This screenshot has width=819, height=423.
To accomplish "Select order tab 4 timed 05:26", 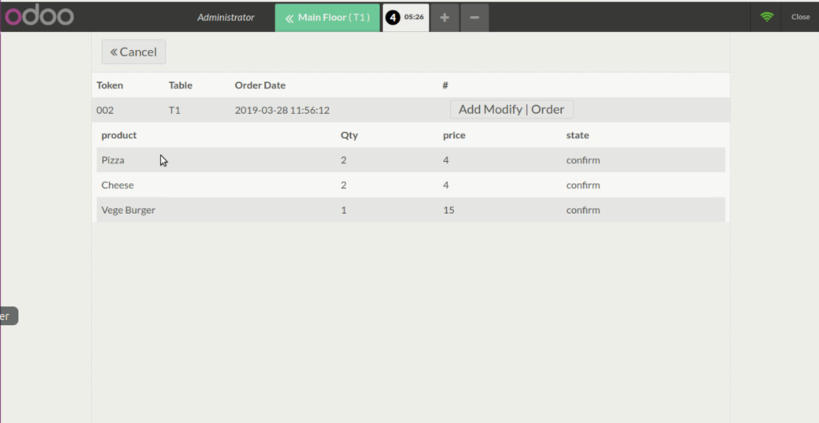I will (406, 18).
